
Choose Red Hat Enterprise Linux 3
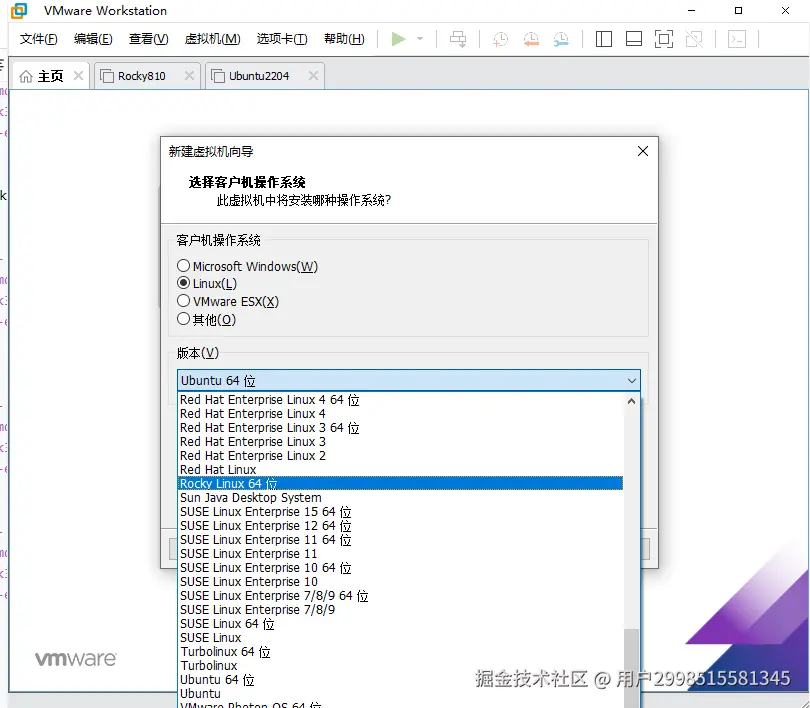400,442
